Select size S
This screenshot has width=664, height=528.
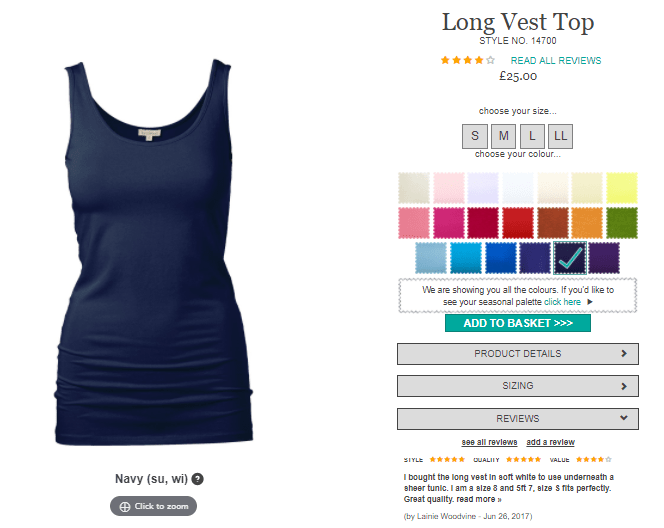point(475,136)
